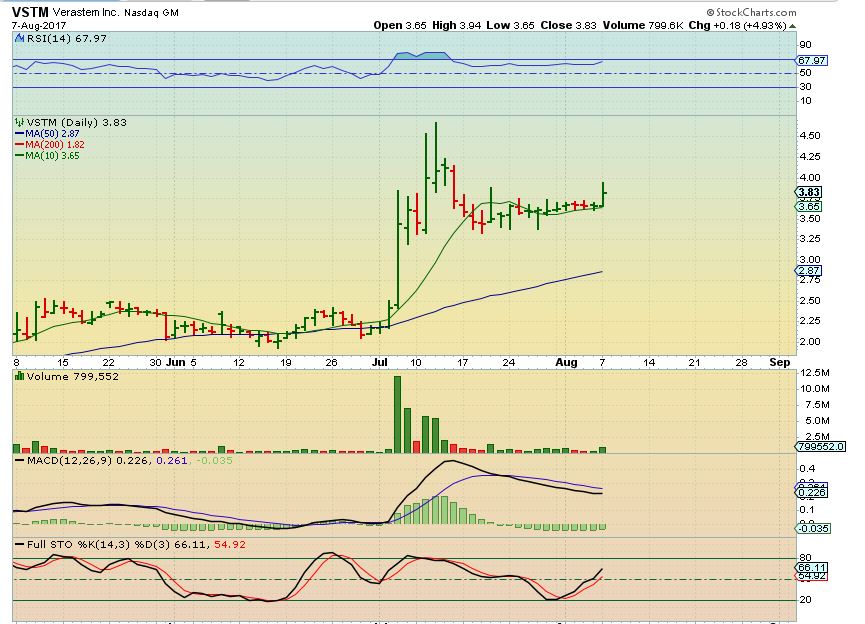Click the red MA(200) legend line marker
Image resolution: width=865 pixels, height=624 pixels.
click(19, 144)
